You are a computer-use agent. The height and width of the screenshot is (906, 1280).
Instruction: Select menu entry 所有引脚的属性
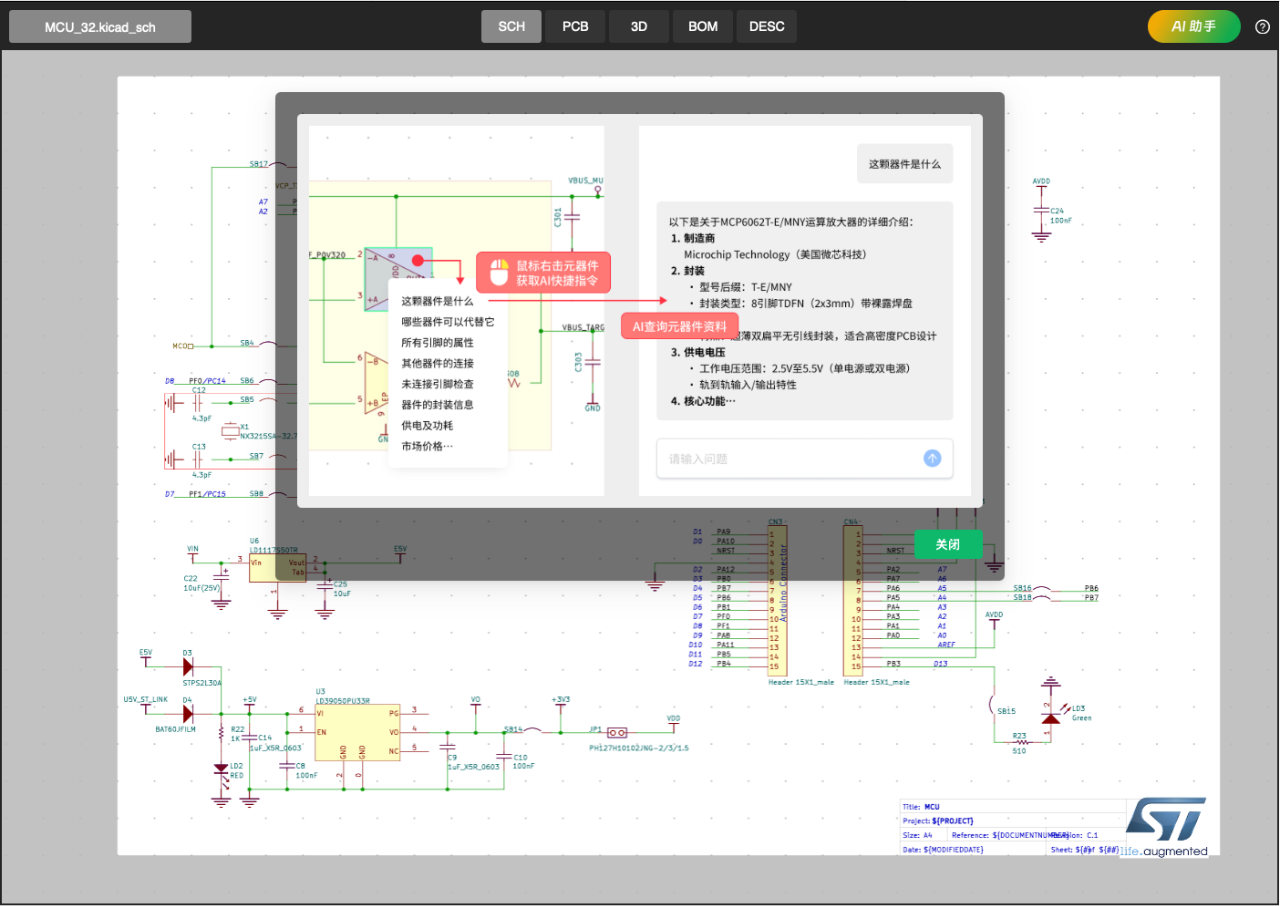(438, 343)
